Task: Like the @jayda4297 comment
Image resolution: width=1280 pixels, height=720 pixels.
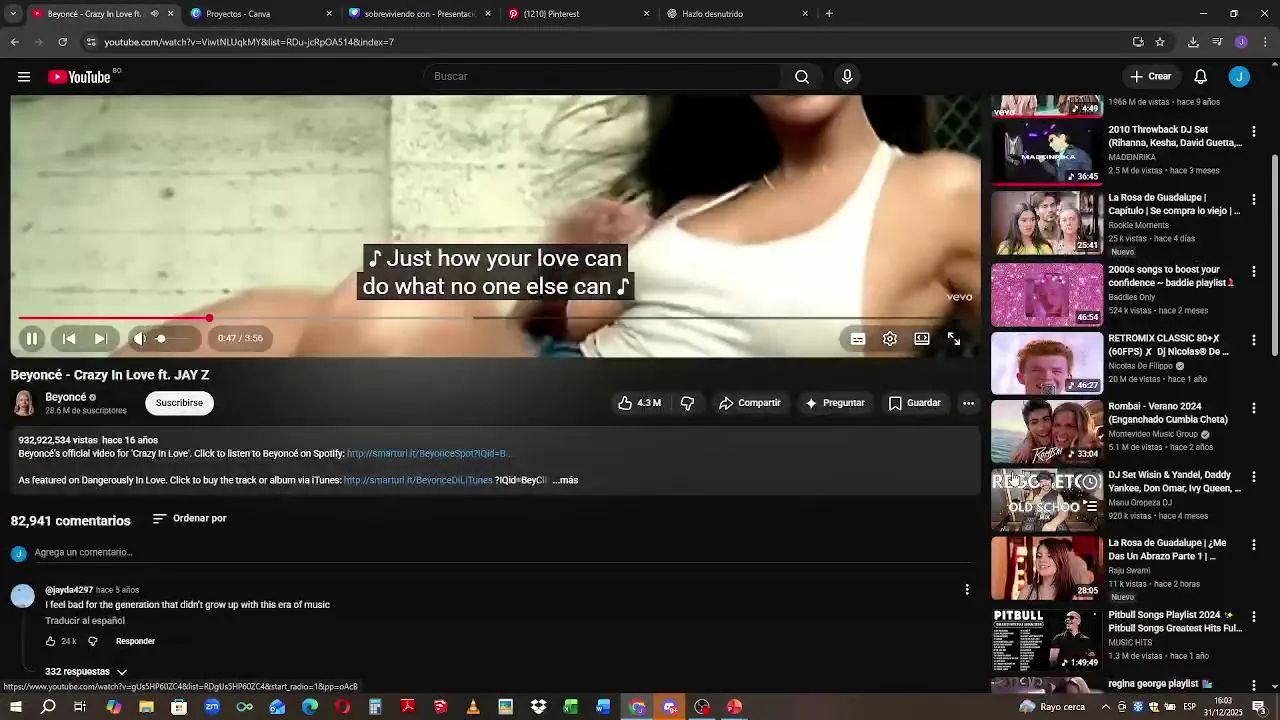Action: 50,642
